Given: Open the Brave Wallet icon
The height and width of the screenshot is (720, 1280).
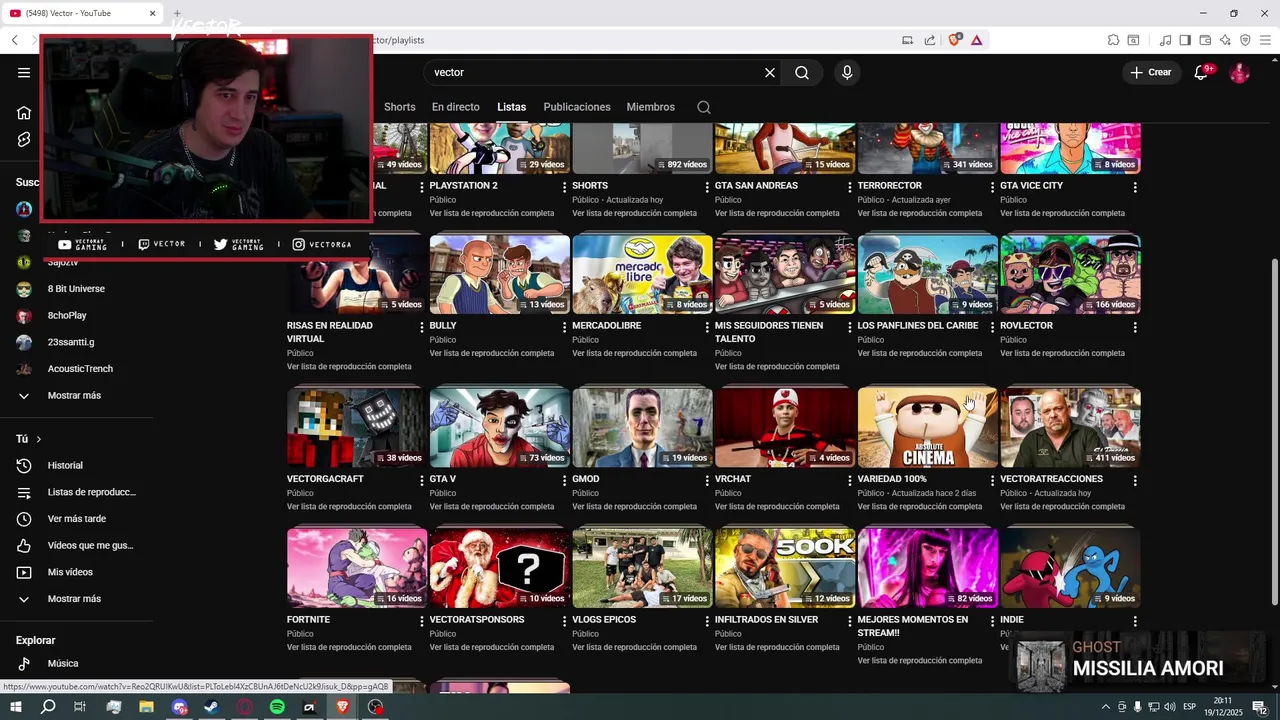Looking at the screenshot, I should coord(1205,40).
